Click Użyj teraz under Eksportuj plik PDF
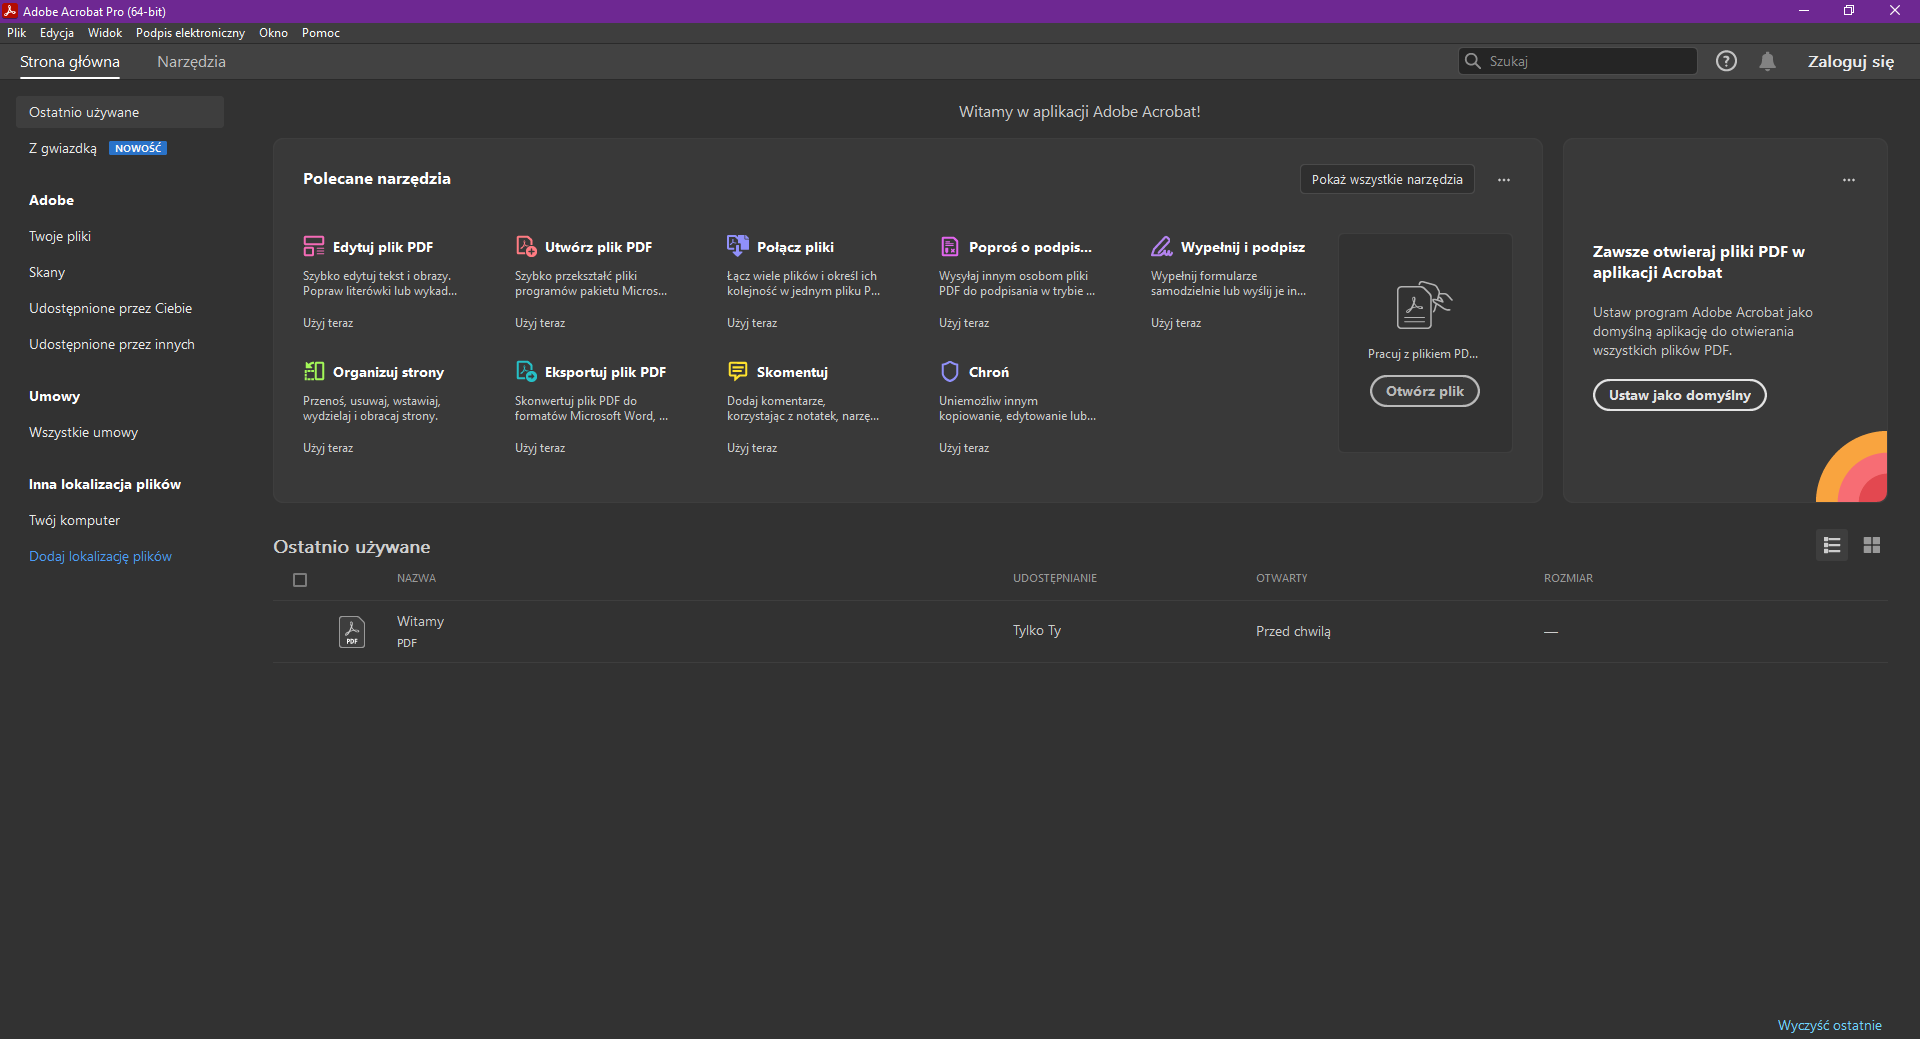This screenshot has height=1039, width=1920. point(540,448)
